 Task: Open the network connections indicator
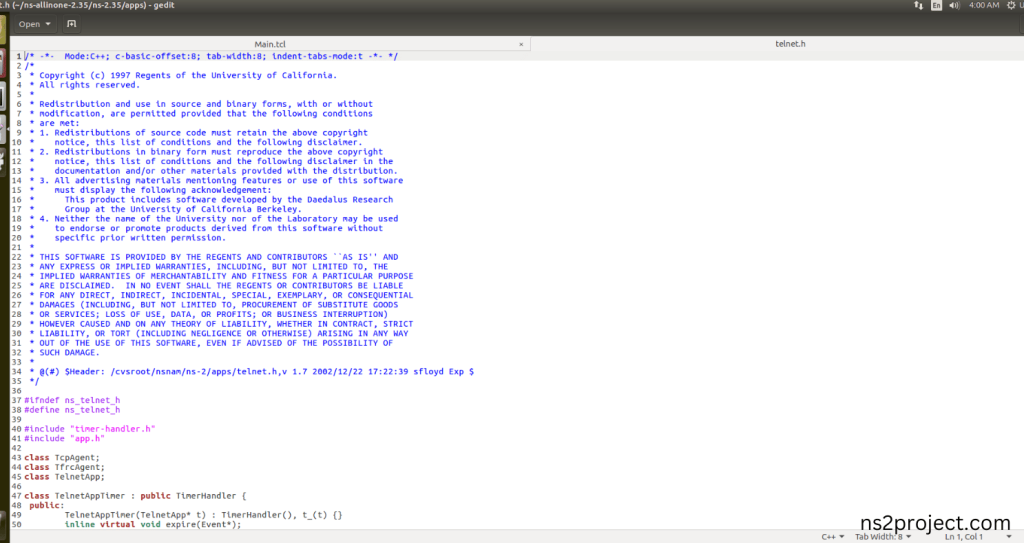tap(918, 5)
